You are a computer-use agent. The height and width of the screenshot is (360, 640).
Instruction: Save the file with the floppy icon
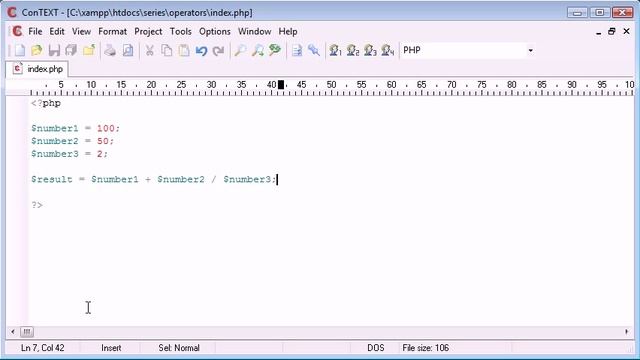tap(54, 51)
